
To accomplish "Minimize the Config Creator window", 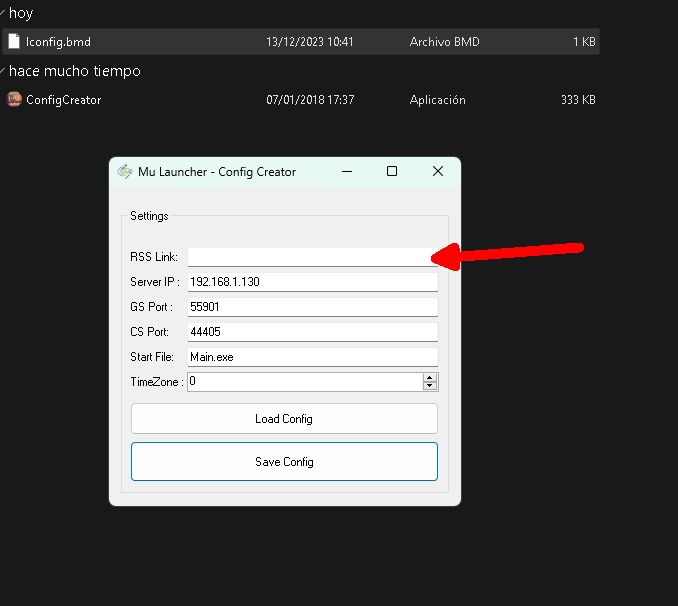I will [347, 172].
